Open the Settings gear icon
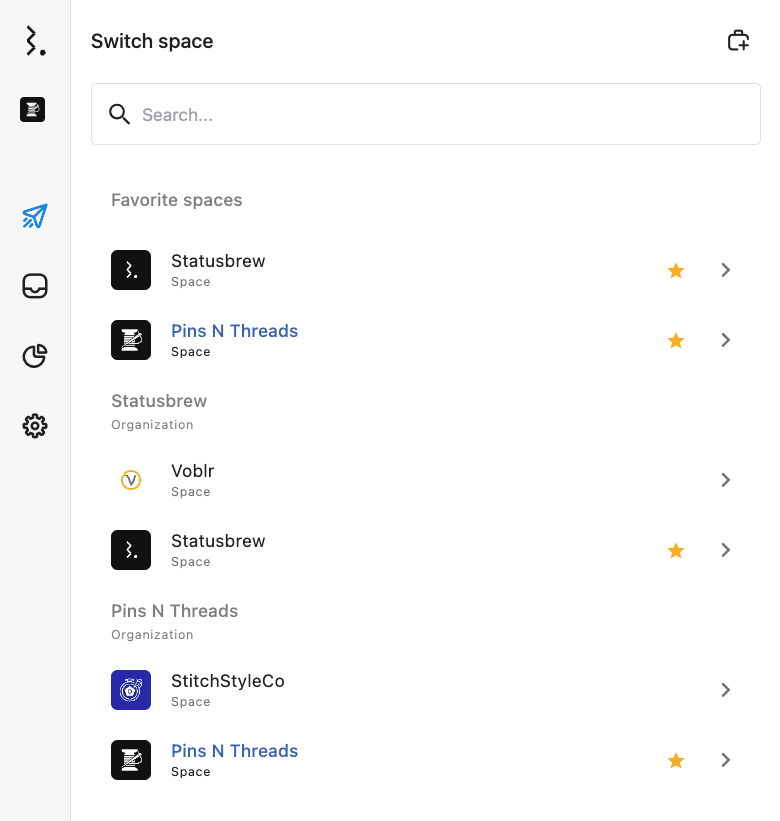Viewport: 780px width, 821px height. pos(35,426)
